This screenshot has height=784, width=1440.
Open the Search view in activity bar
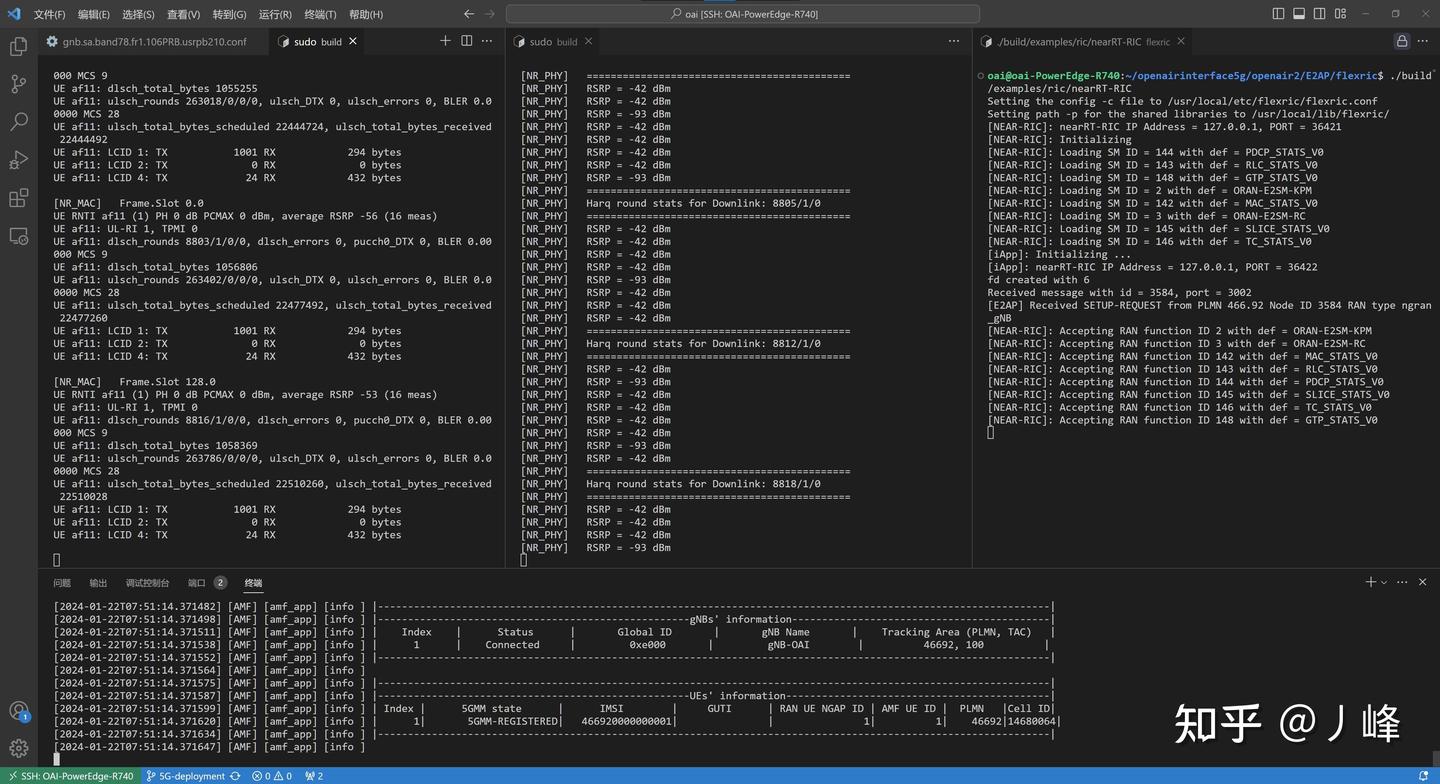[18, 122]
